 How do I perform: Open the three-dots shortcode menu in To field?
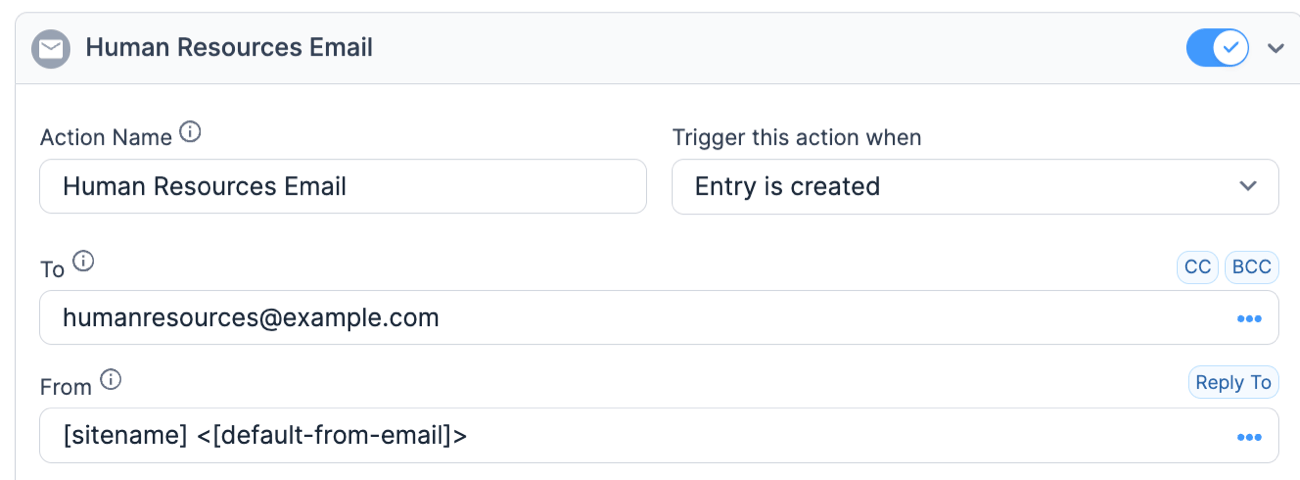1248,319
